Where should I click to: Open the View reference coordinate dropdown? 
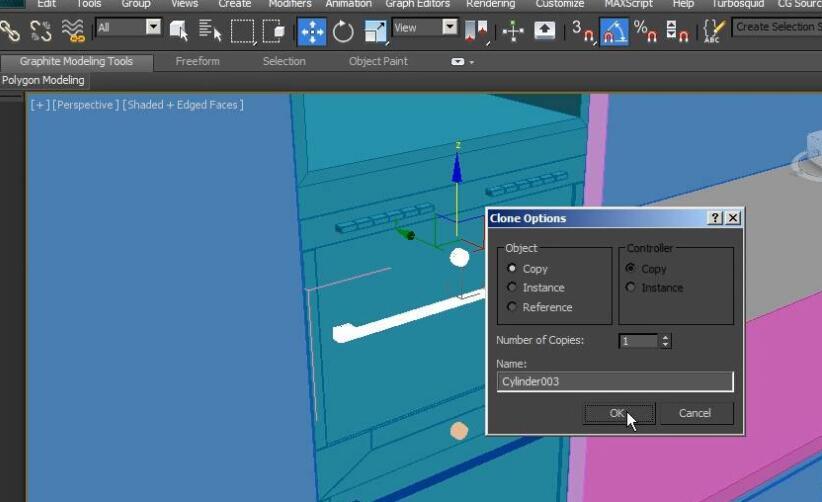tap(449, 27)
